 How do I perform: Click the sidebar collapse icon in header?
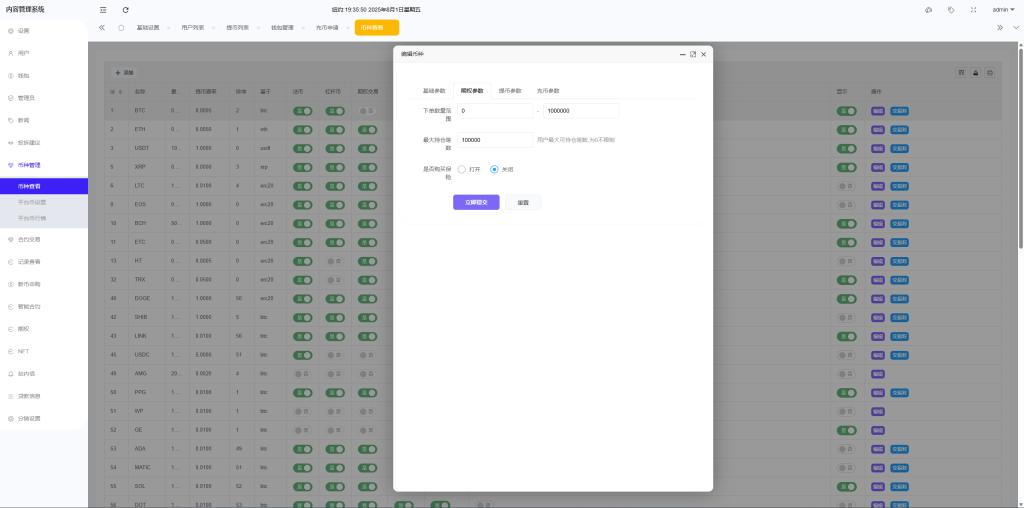[103, 9]
